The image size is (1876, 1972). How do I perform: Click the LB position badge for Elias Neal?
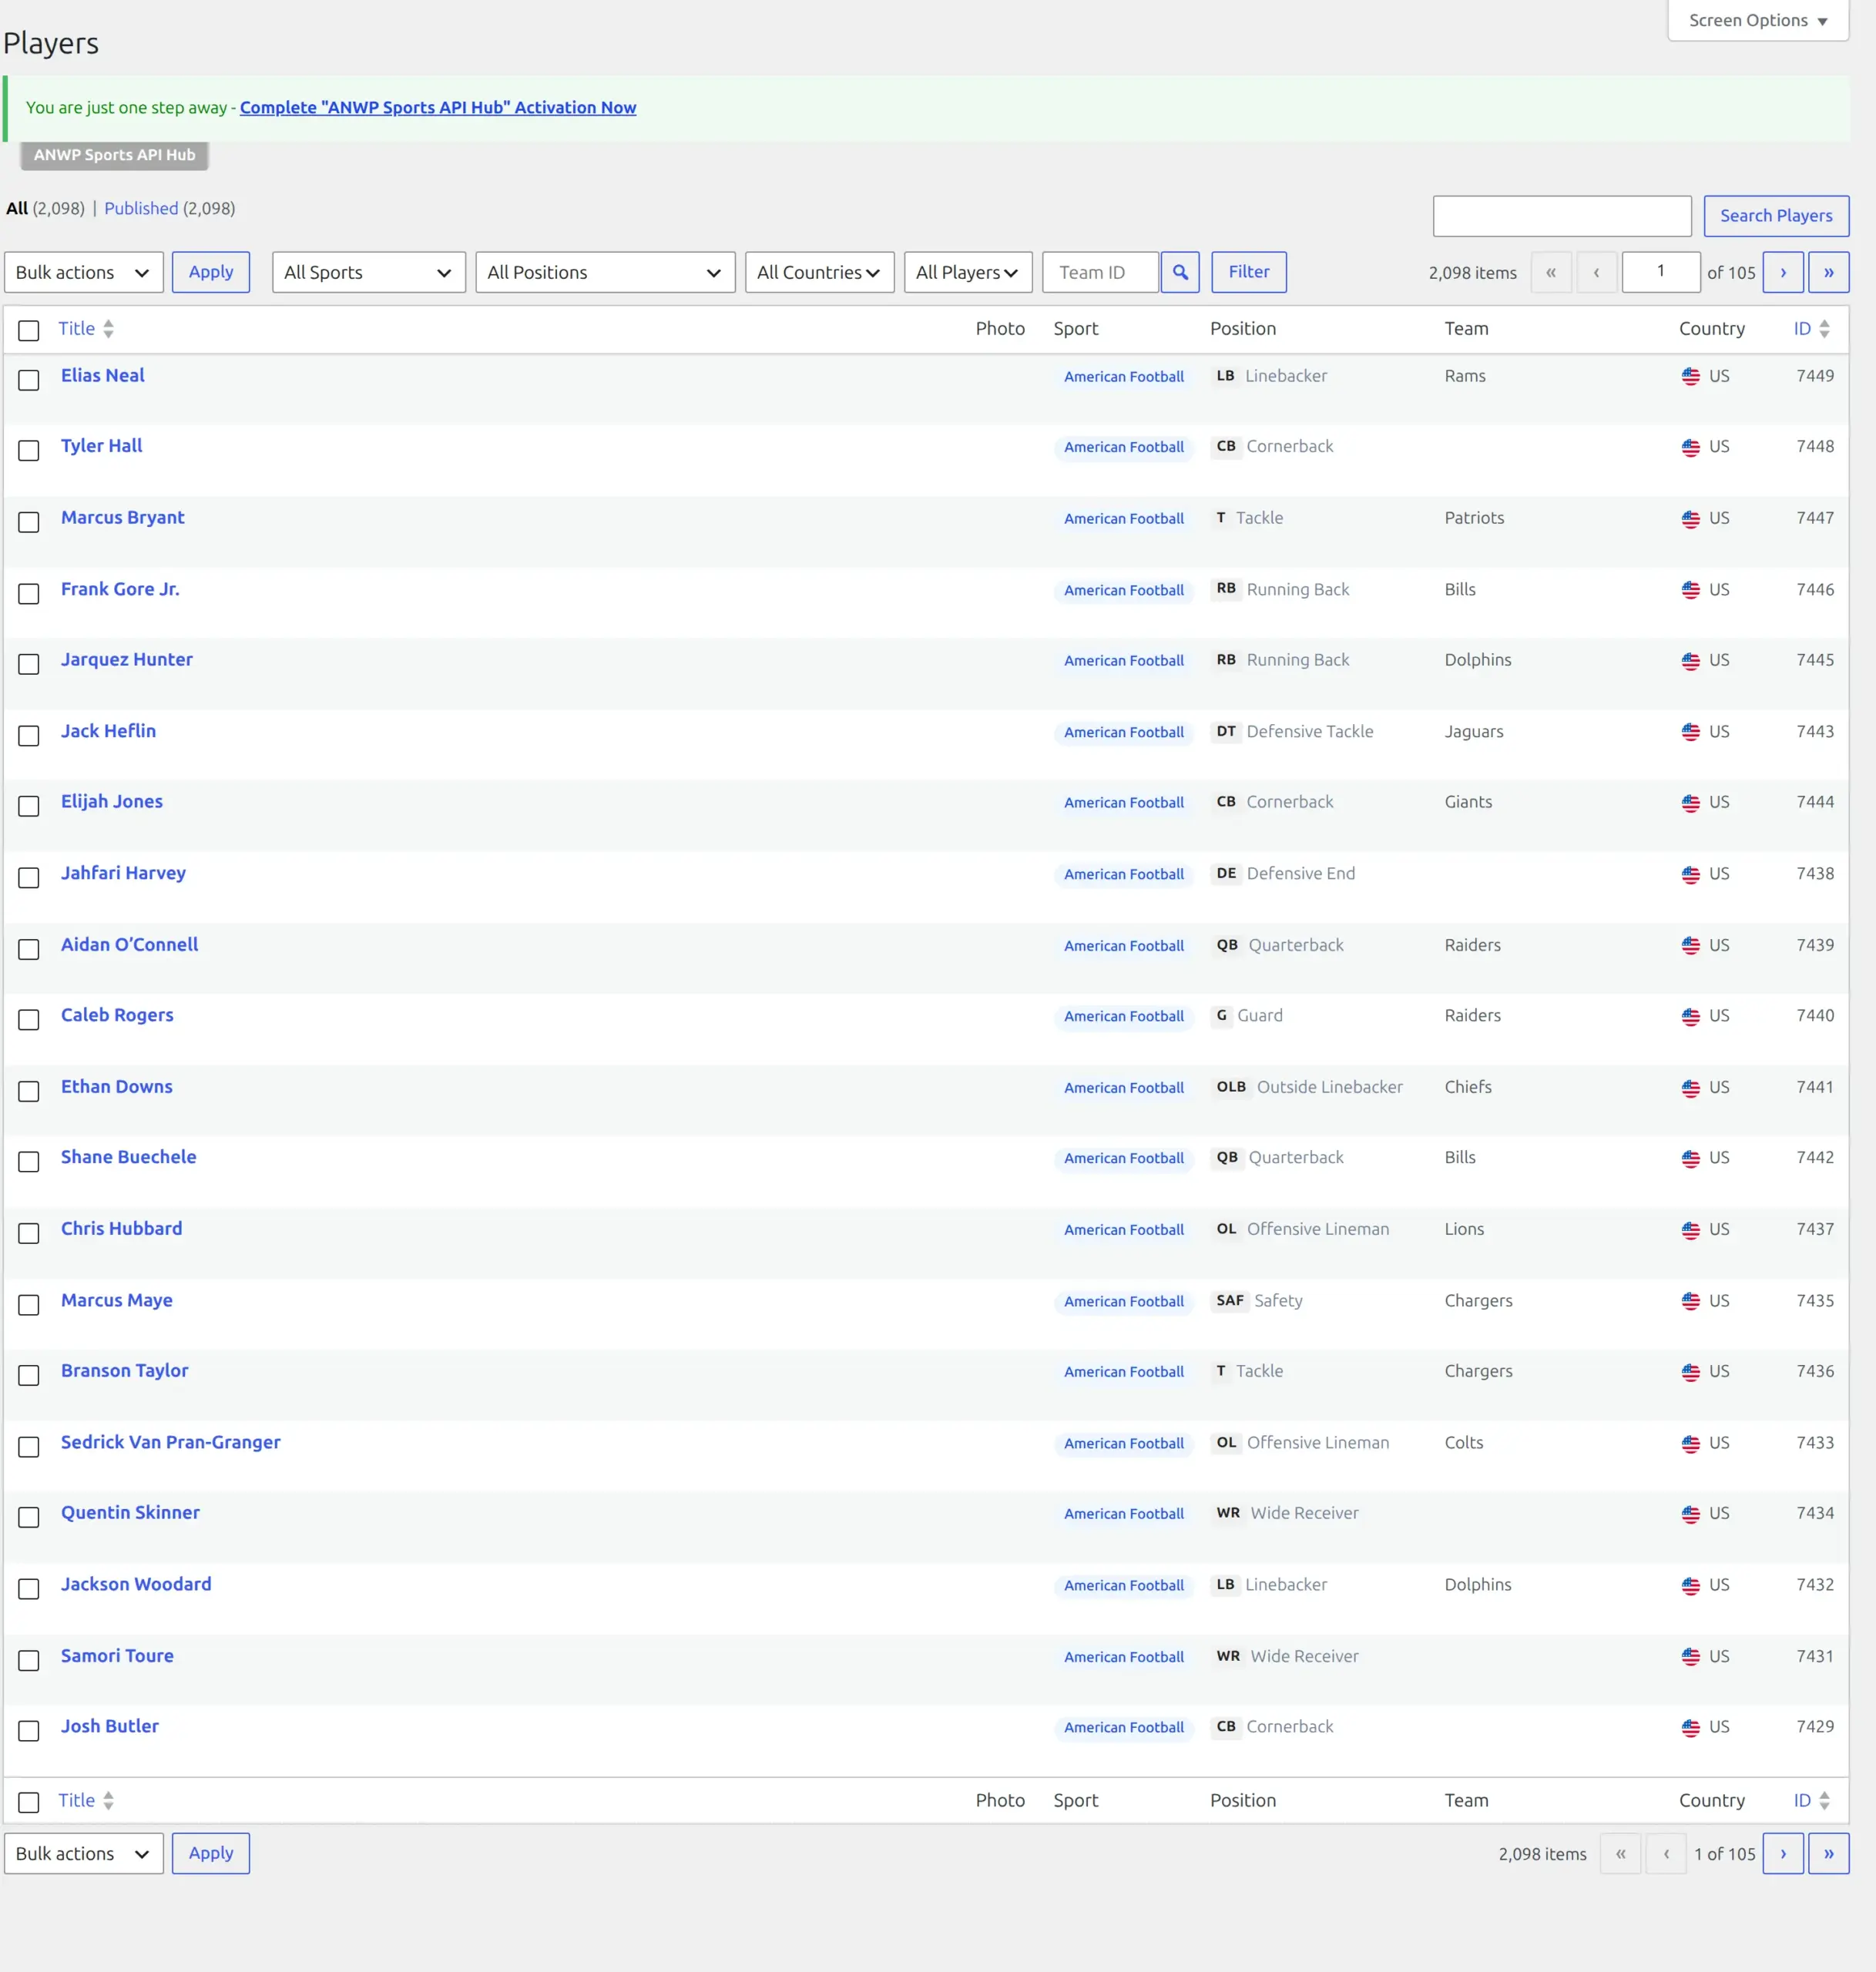(1225, 376)
